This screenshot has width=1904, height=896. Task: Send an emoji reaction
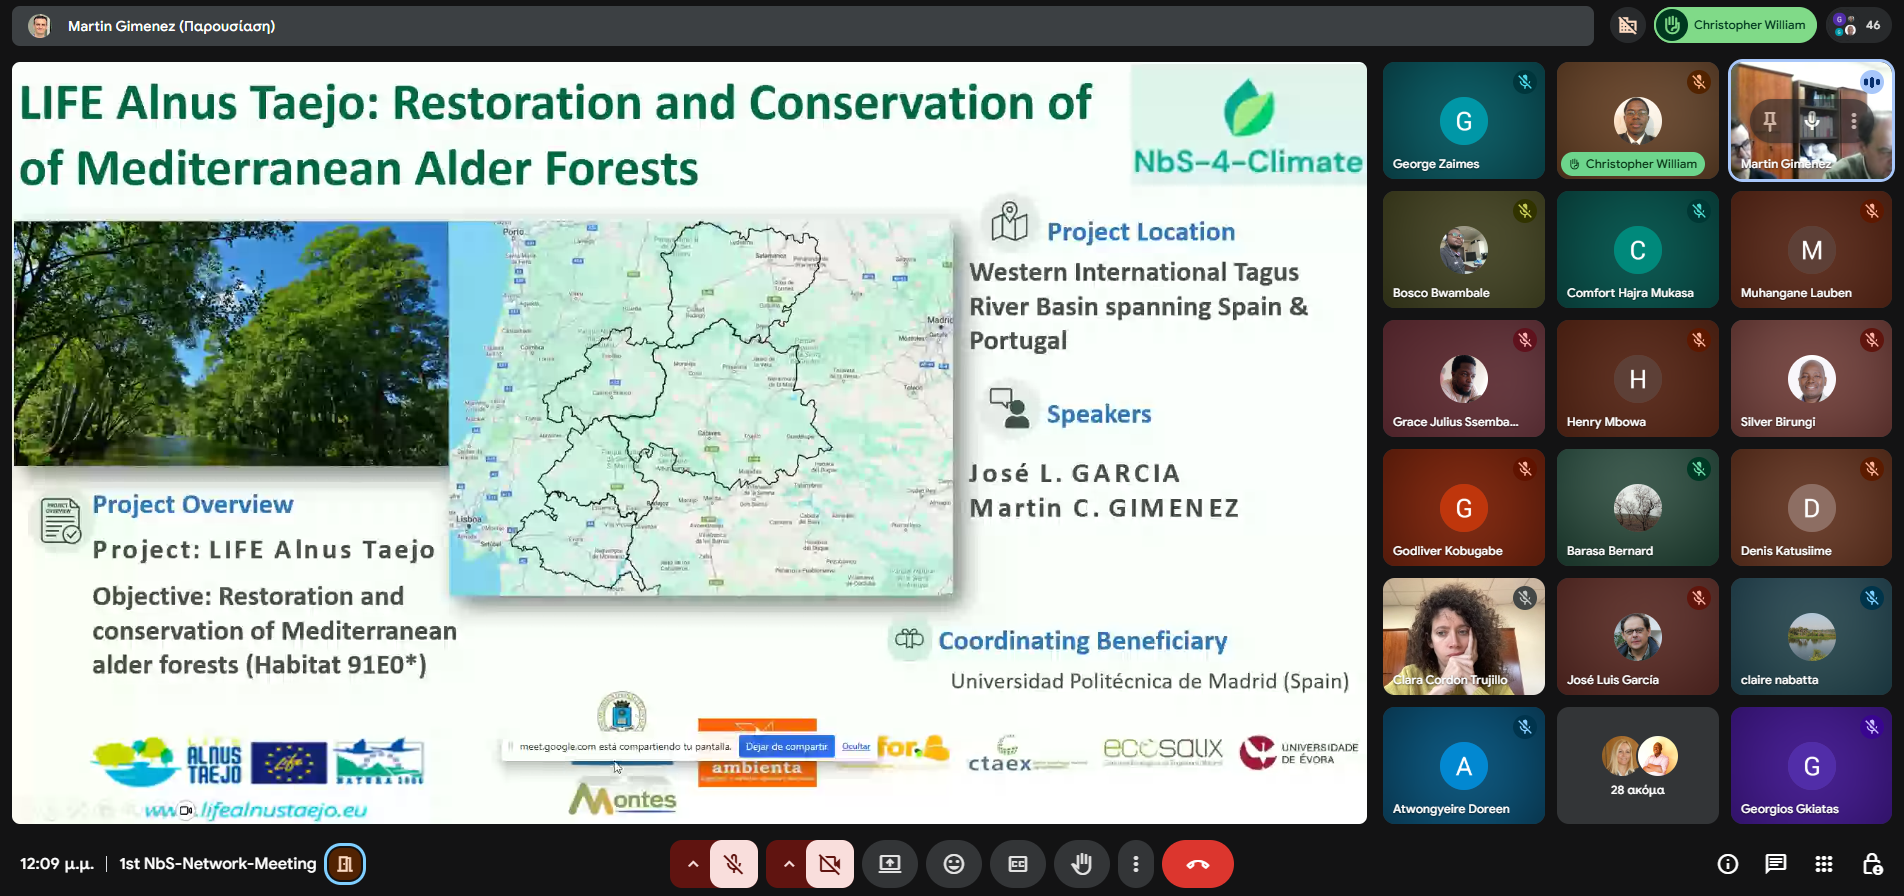[954, 864]
